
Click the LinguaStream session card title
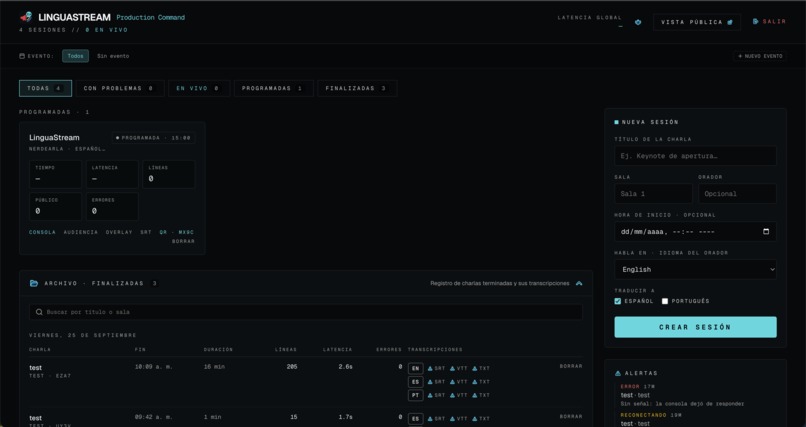click(x=54, y=137)
